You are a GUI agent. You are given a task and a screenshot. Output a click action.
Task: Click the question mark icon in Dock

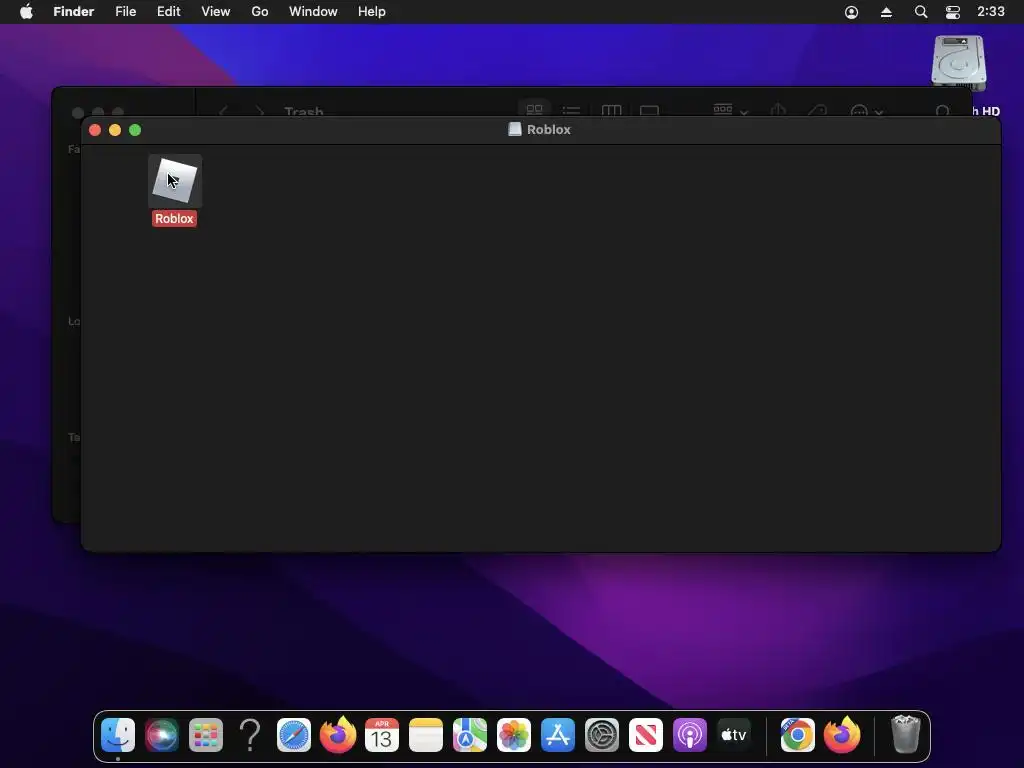tap(250, 735)
